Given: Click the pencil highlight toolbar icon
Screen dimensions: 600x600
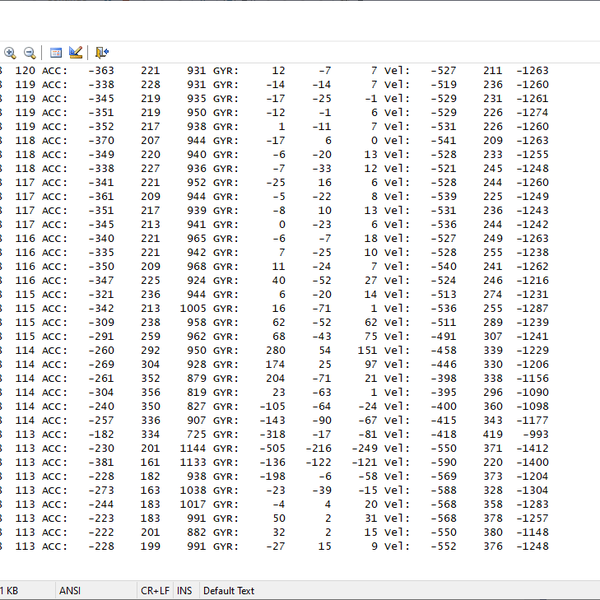Looking at the screenshot, I should point(75,52).
